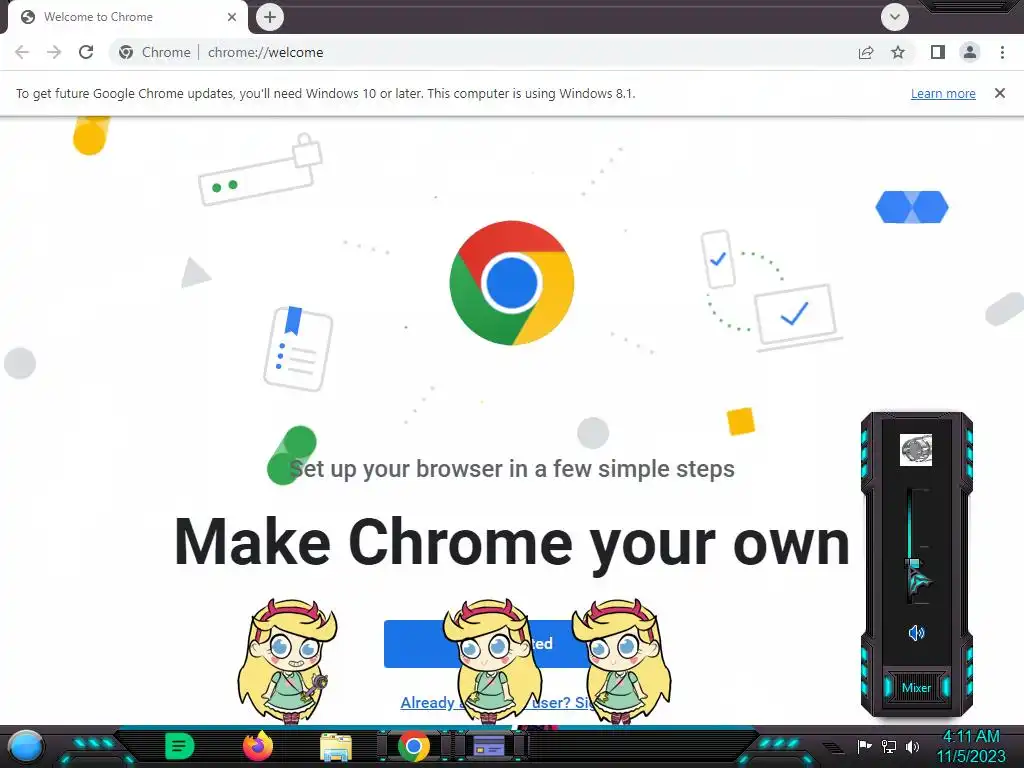Reload the Welcome to Chrome page
Image resolution: width=1024 pixels, height=768 pixels.
point(86,52)
